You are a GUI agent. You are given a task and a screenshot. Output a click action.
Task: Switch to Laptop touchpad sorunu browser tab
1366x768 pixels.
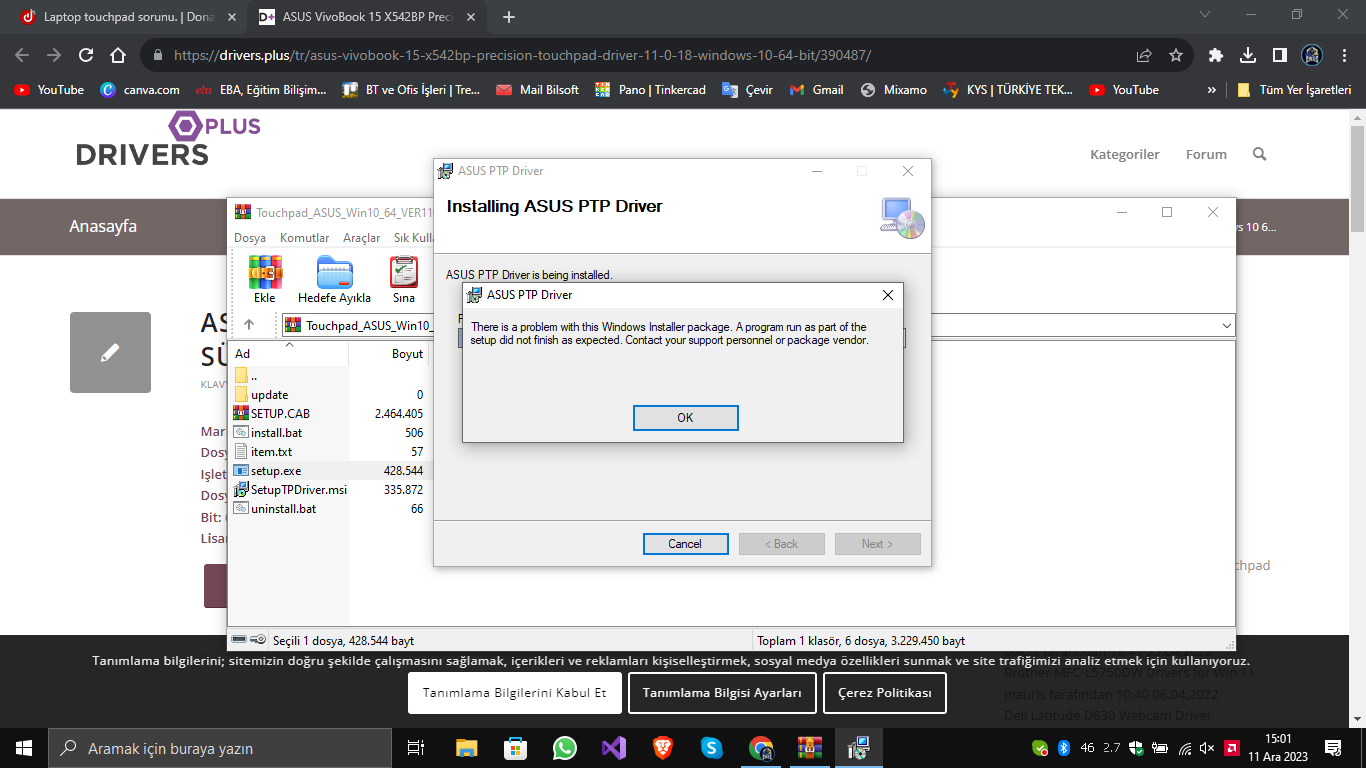[x=127, y=17]
